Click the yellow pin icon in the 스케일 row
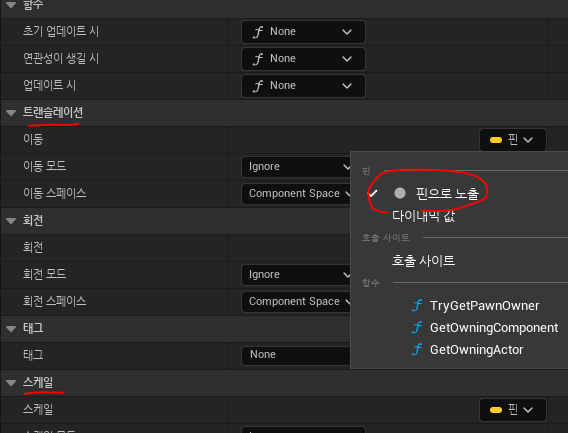 496,410
